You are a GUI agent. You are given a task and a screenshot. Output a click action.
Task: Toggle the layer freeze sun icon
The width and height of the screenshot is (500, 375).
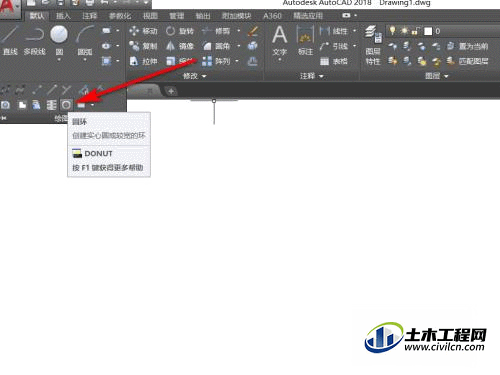[404, 31]
